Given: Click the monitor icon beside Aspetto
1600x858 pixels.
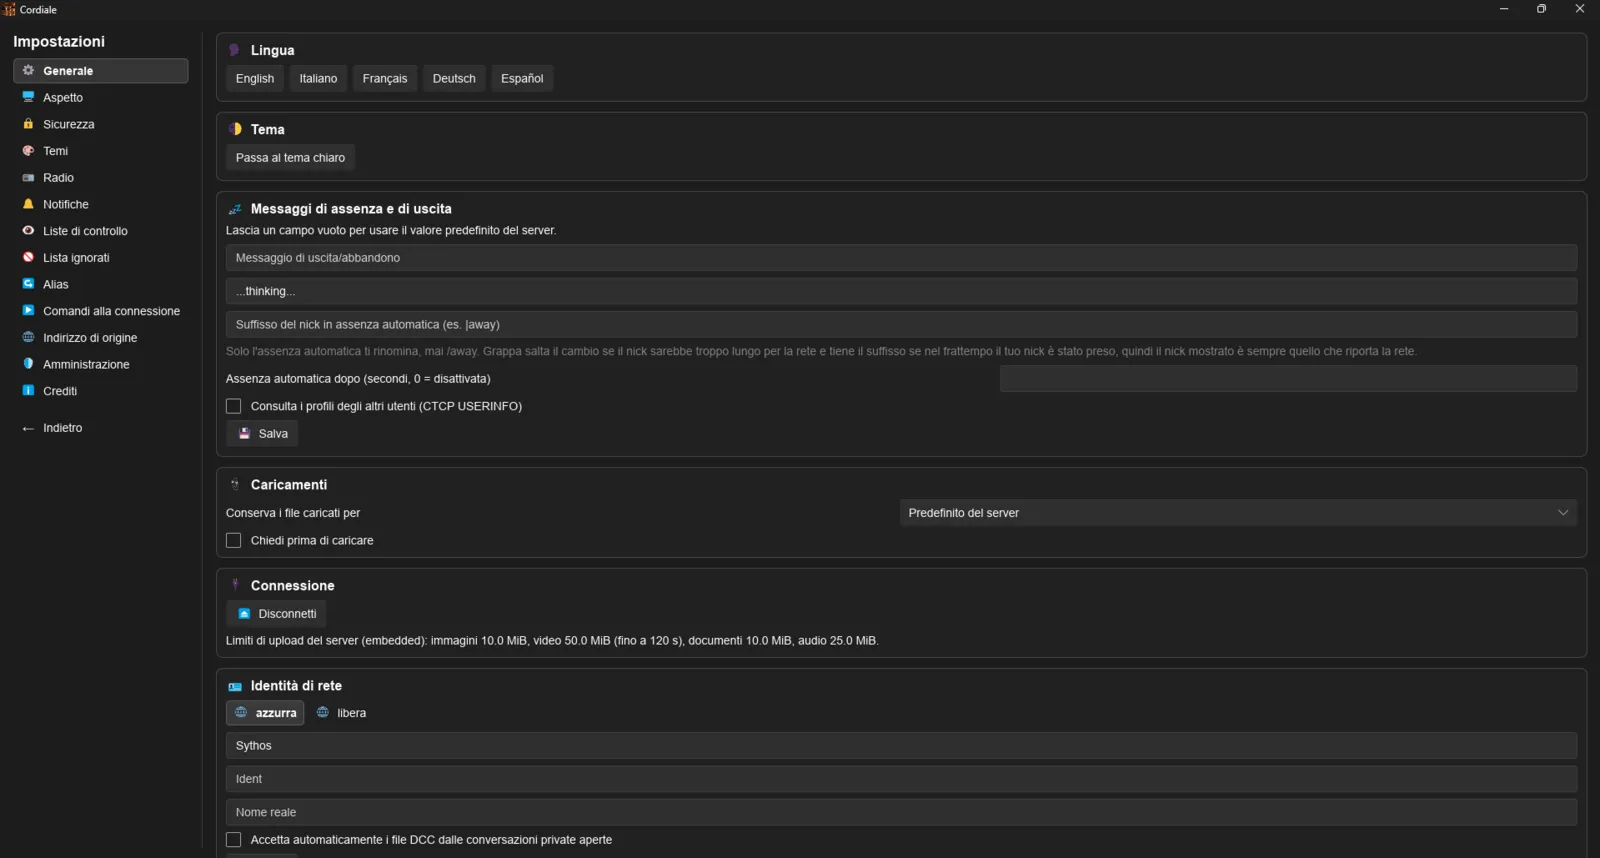Looking at the screenshot, I should click(x=28, y=97).
